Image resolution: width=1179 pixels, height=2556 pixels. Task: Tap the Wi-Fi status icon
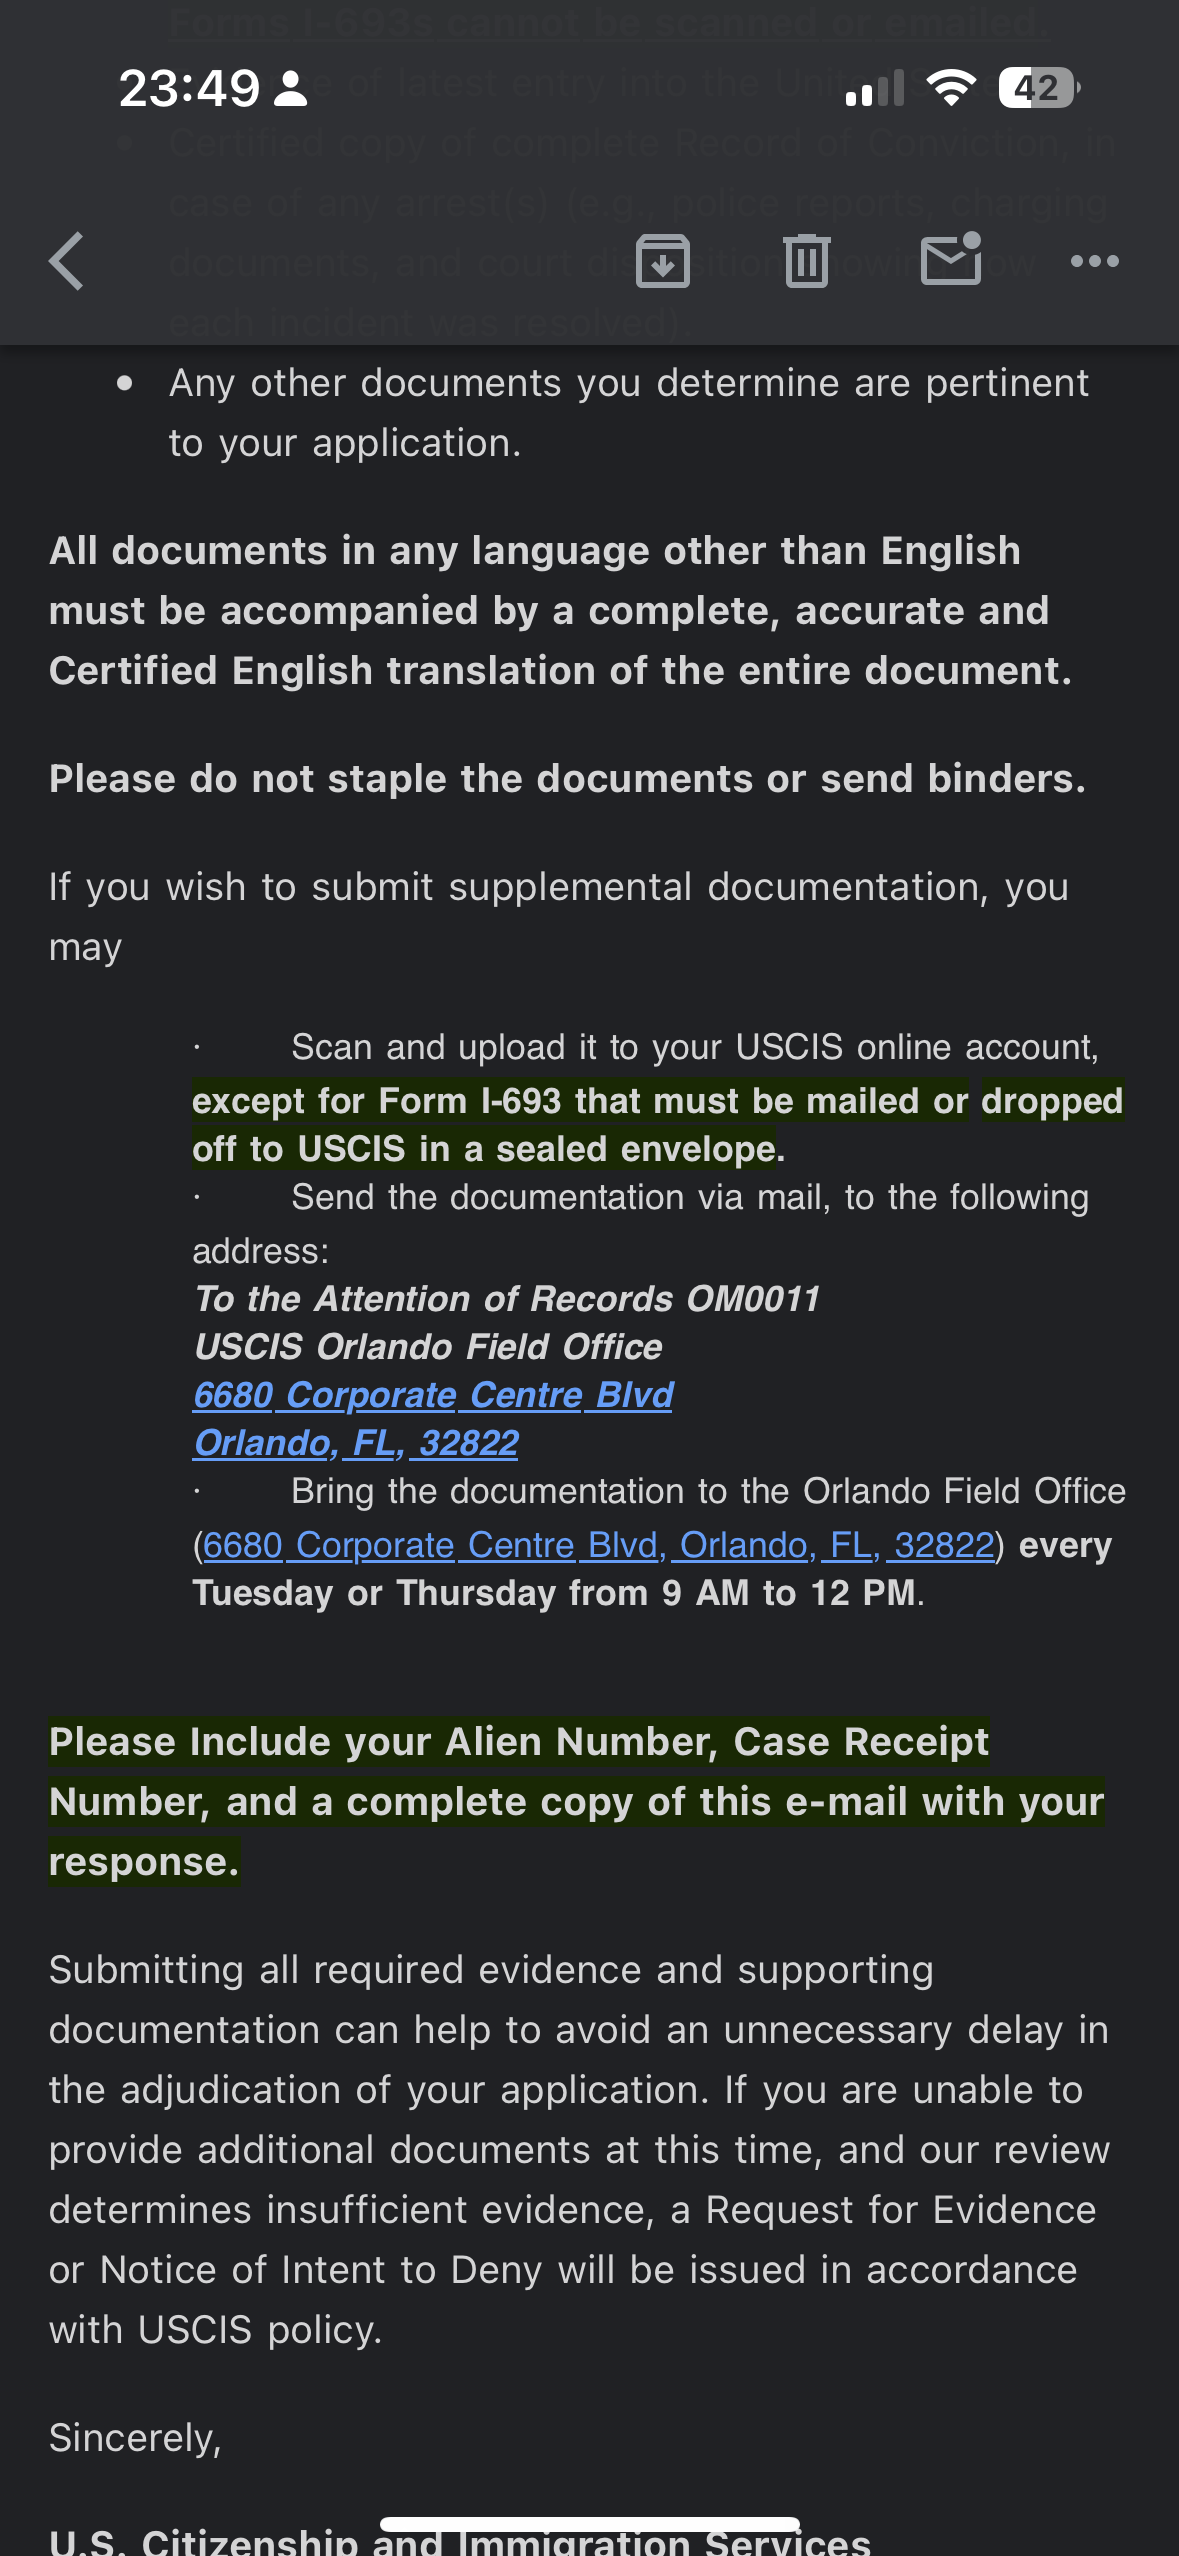pos(951,88)
